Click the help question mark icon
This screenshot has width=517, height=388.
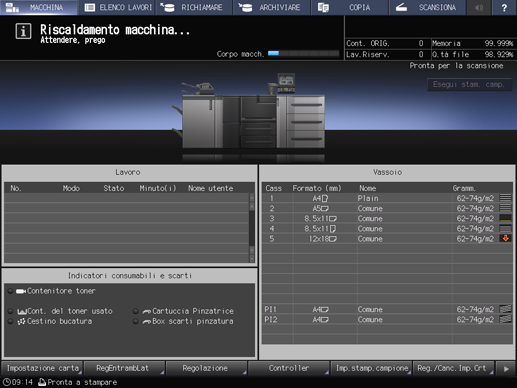504,7
